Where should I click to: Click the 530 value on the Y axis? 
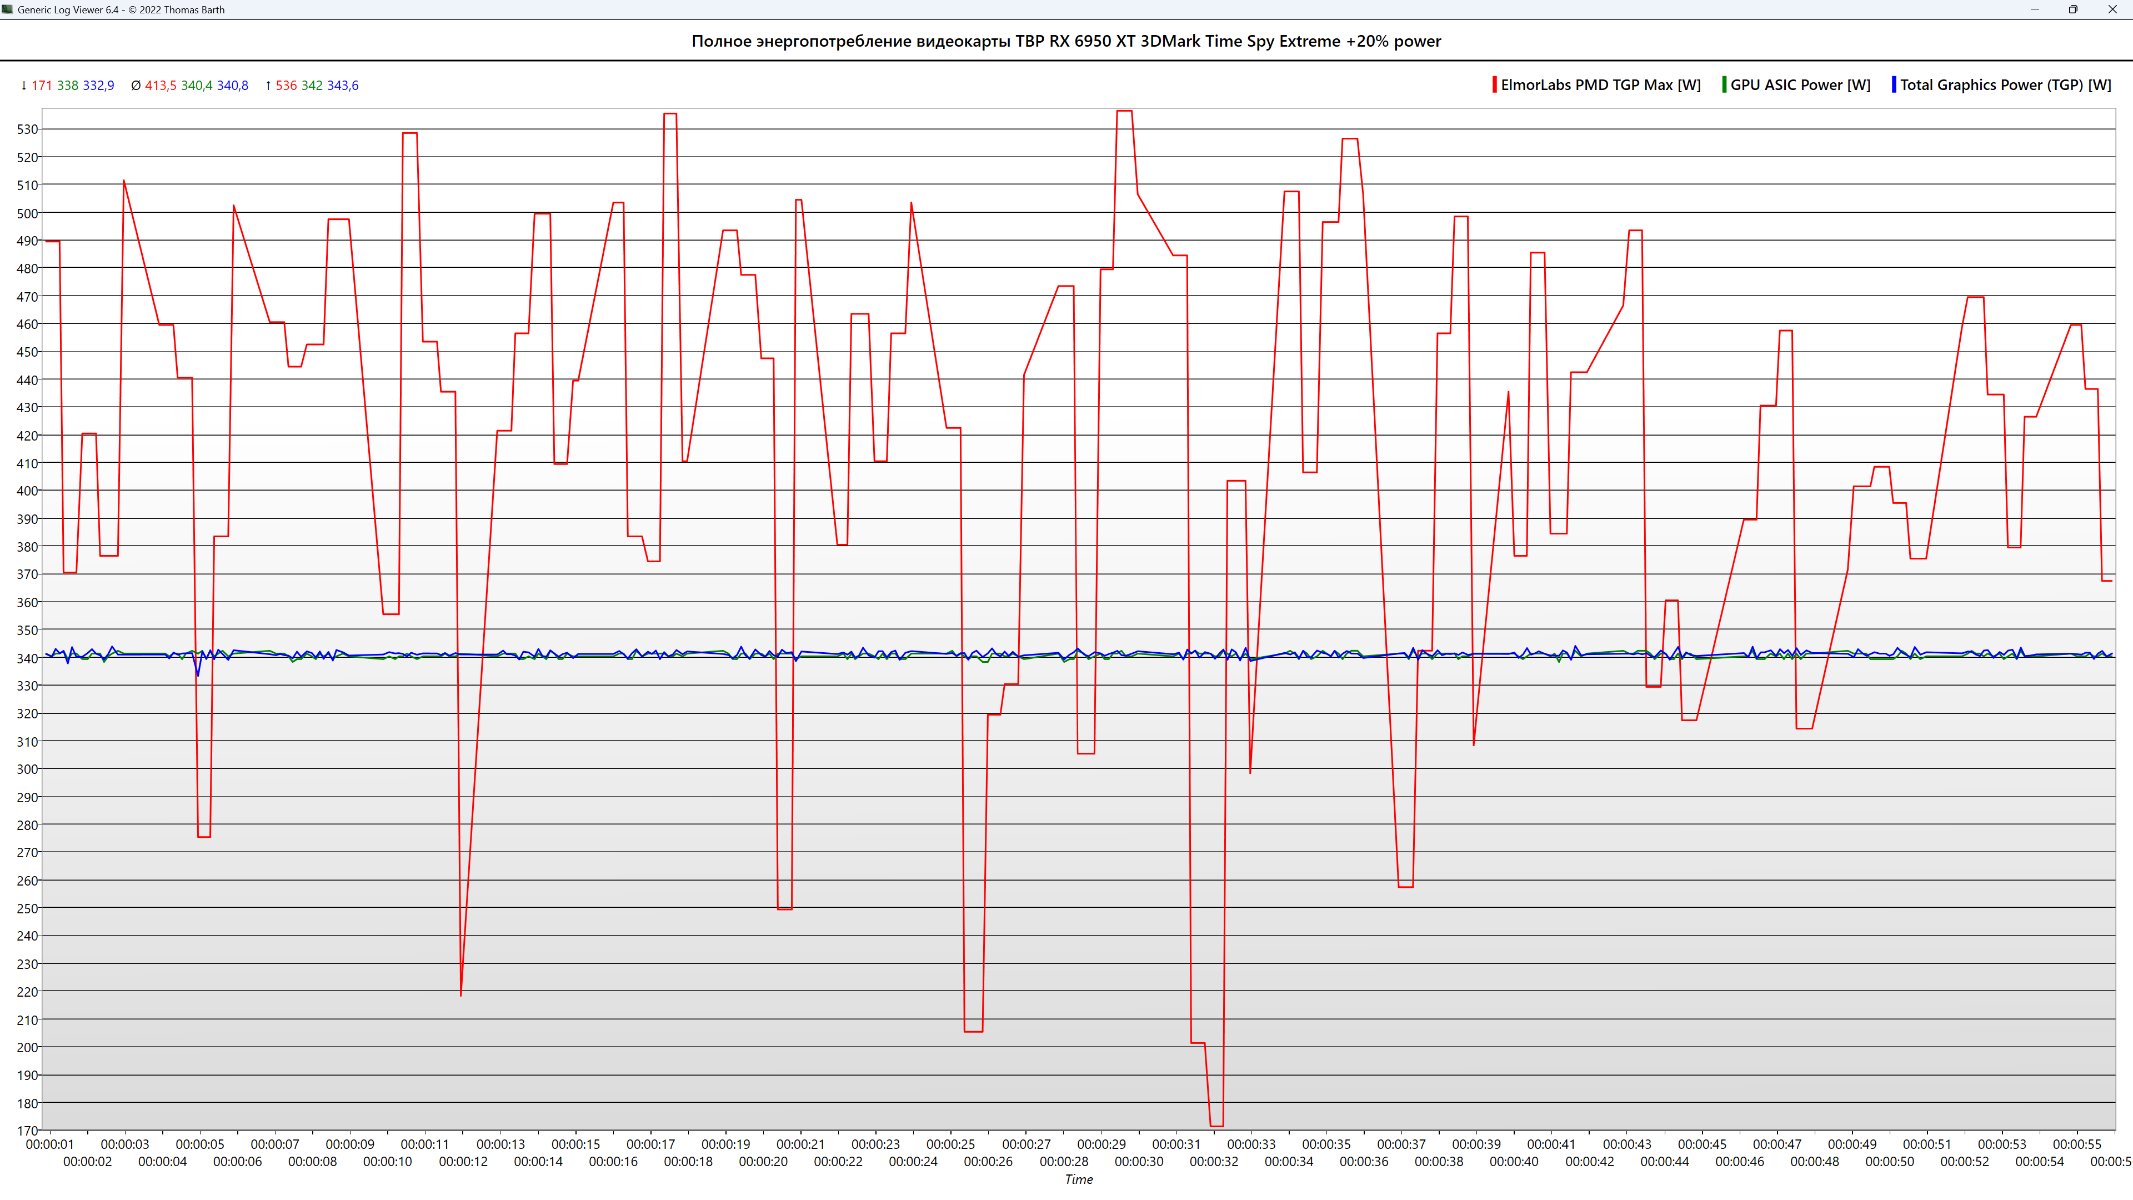click(27, 129)
